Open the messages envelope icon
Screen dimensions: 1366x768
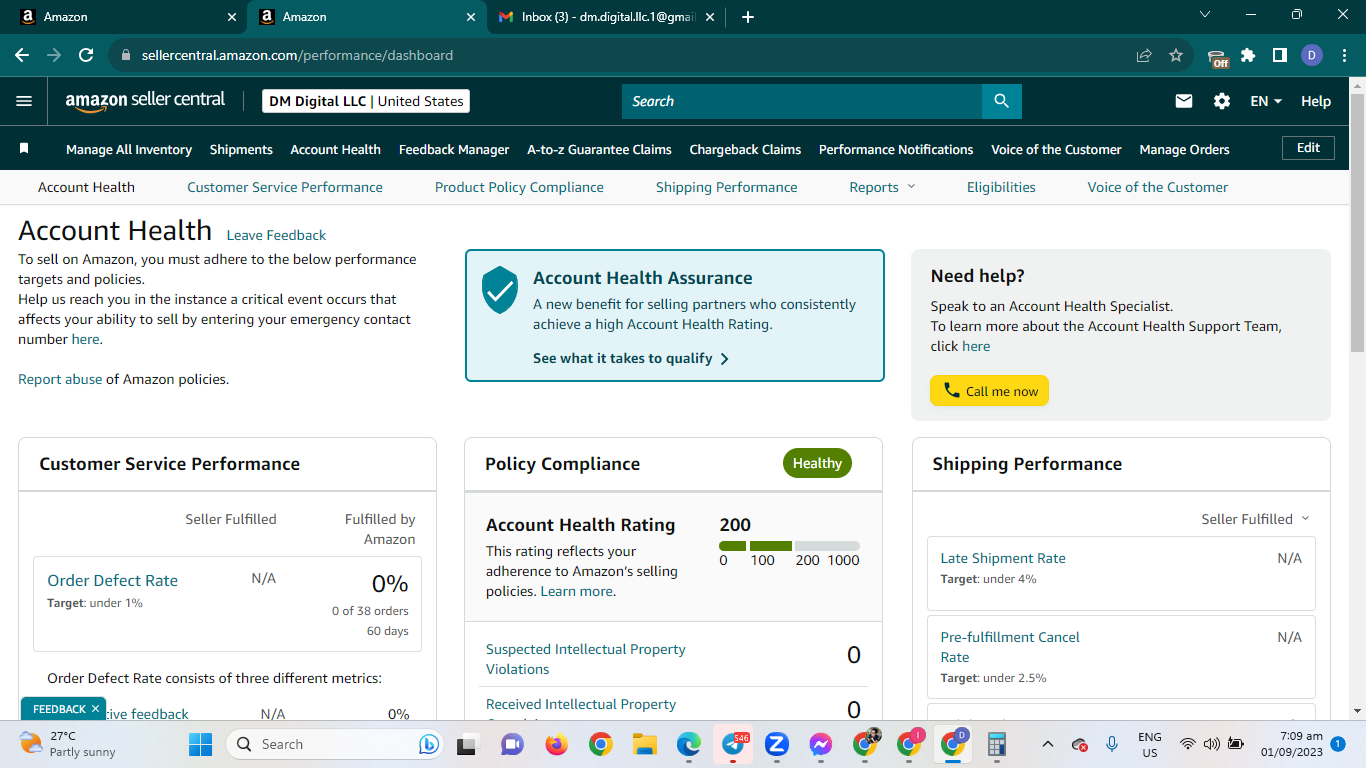(x=1184, y=101)
